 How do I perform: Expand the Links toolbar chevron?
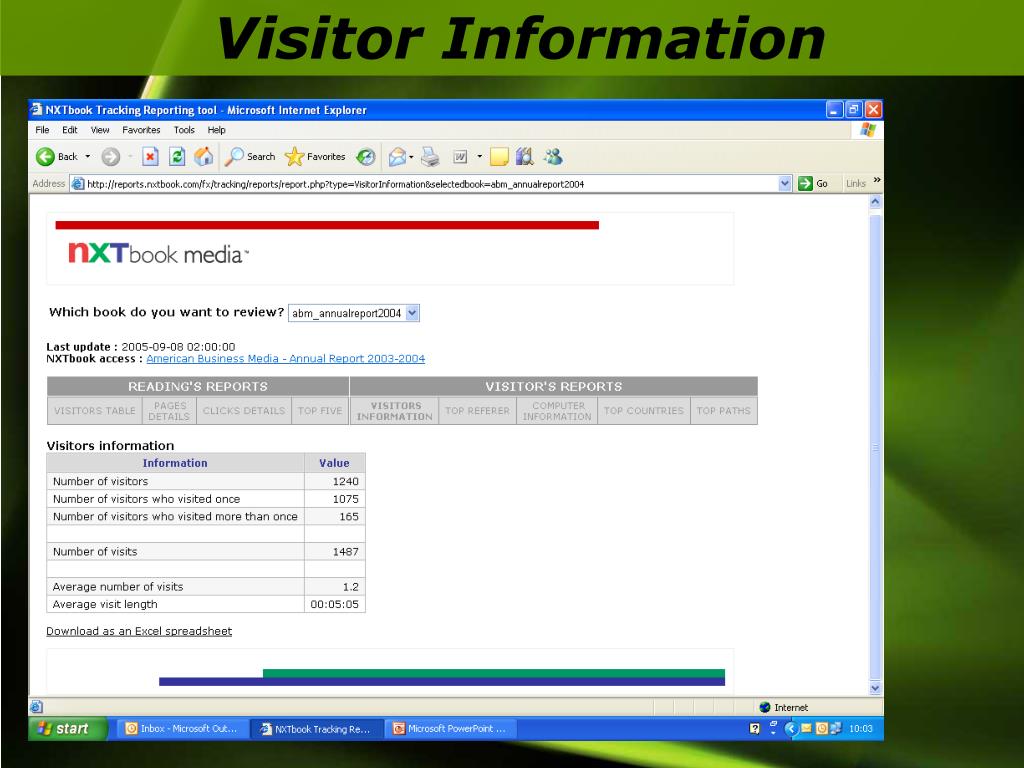(876, 180)
